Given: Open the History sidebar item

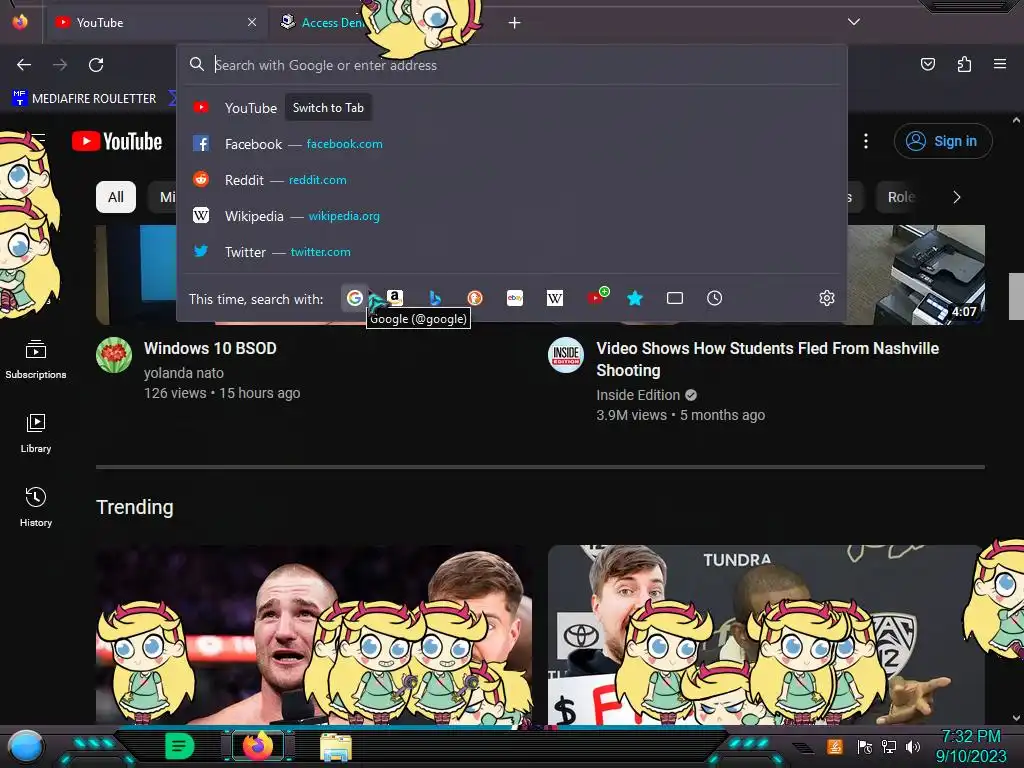Looking at the screenshot, I should 36,507.
